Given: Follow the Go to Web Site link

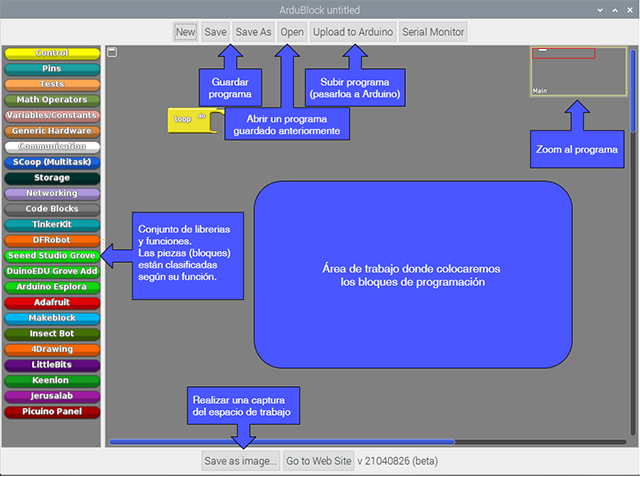Looking at the screenshot, I should pyautogui.click(x=318, y=461).
